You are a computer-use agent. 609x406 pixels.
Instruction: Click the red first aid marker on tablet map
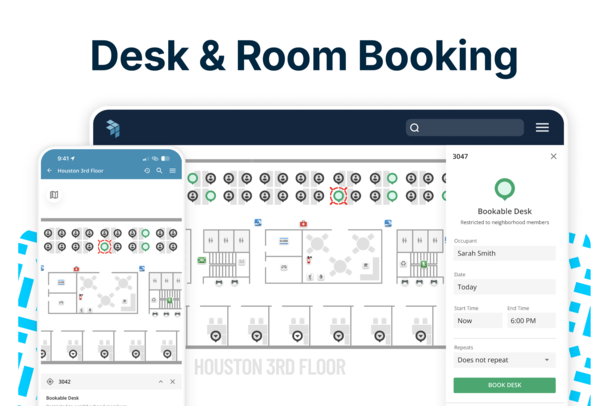pos(303,223)
